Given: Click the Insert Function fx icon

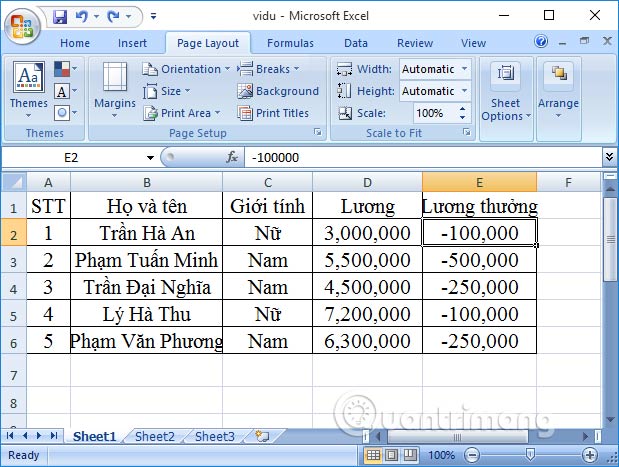Looking at the screenshot, I should [x=232, y=158].
